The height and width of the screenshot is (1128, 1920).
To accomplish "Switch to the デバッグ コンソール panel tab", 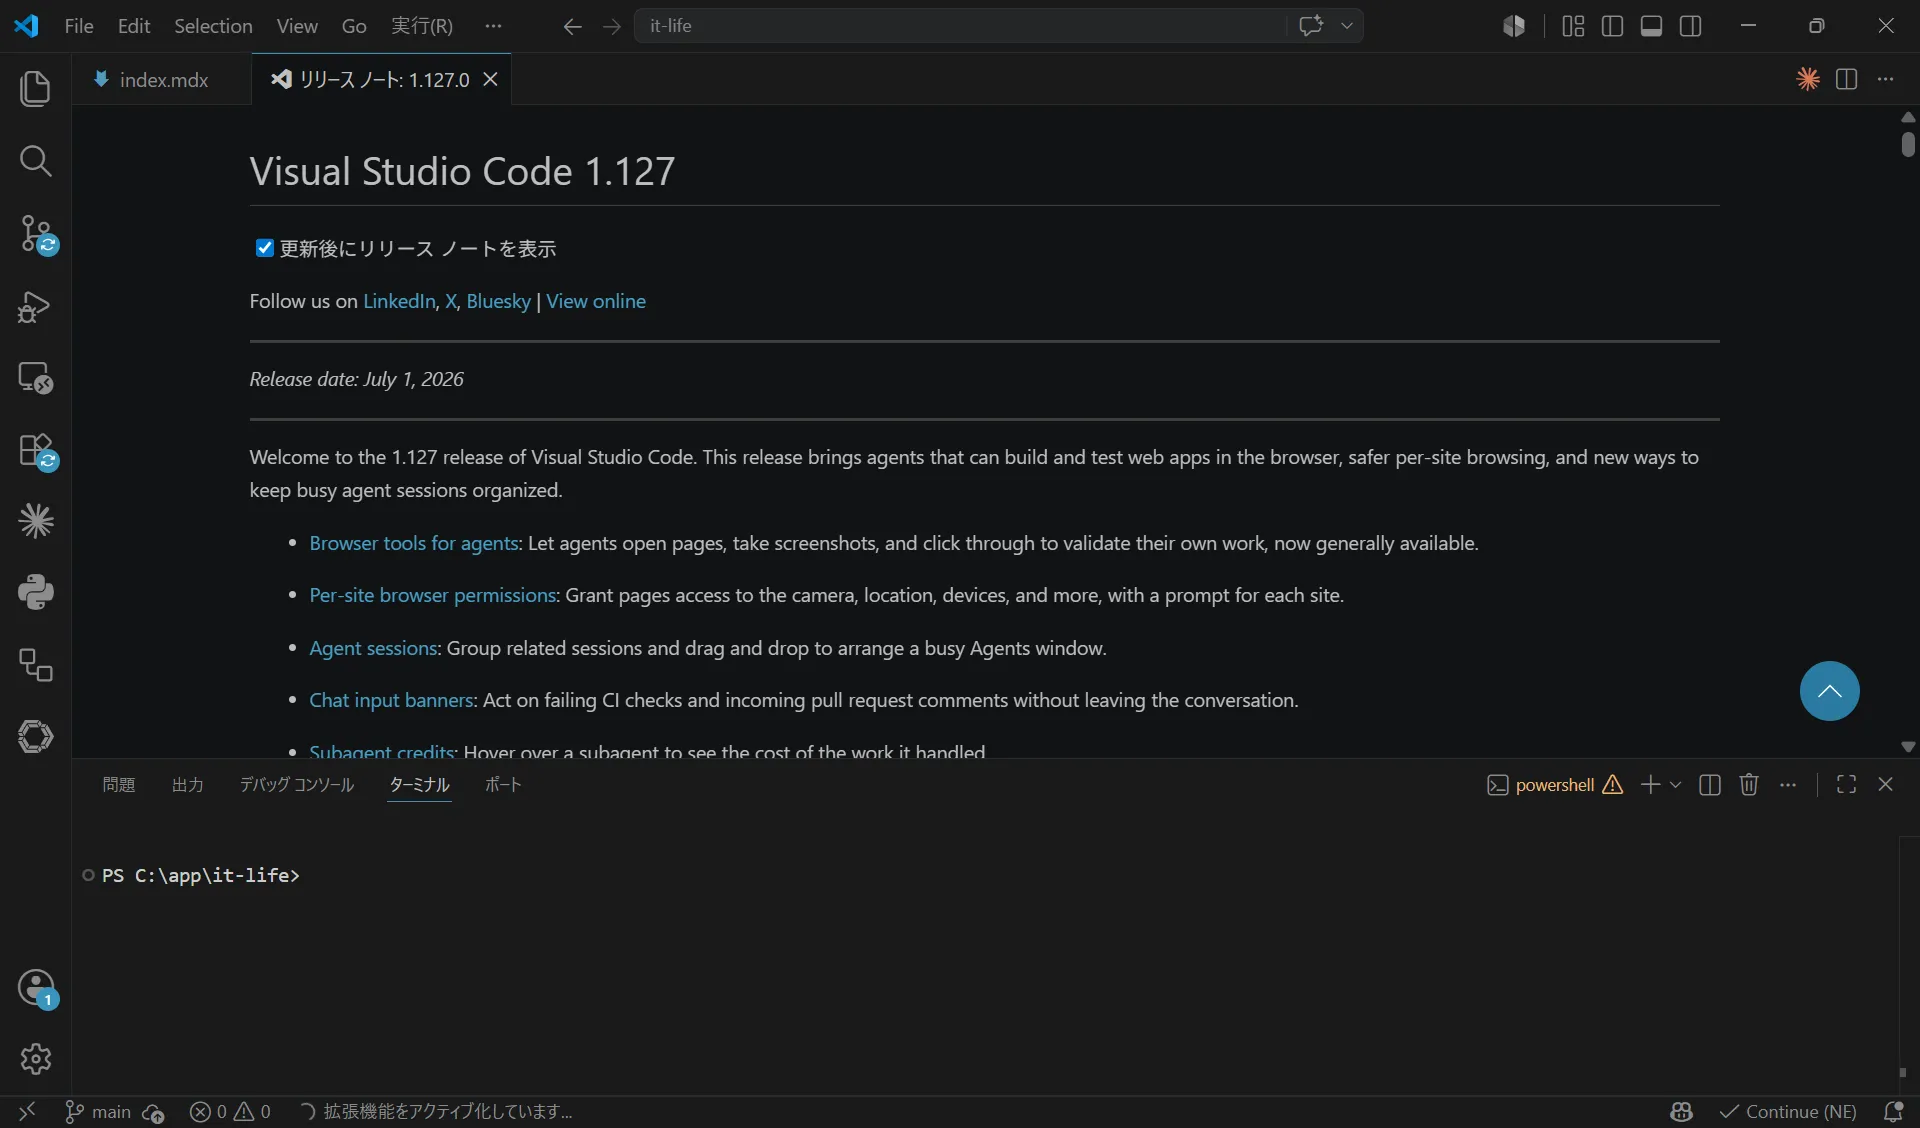I will pos(297,785).
